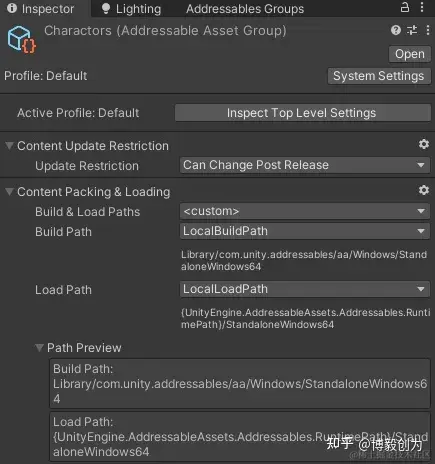Click the Inspector lock icon
Screen dimensions: 435x464
tap(405, 7)
